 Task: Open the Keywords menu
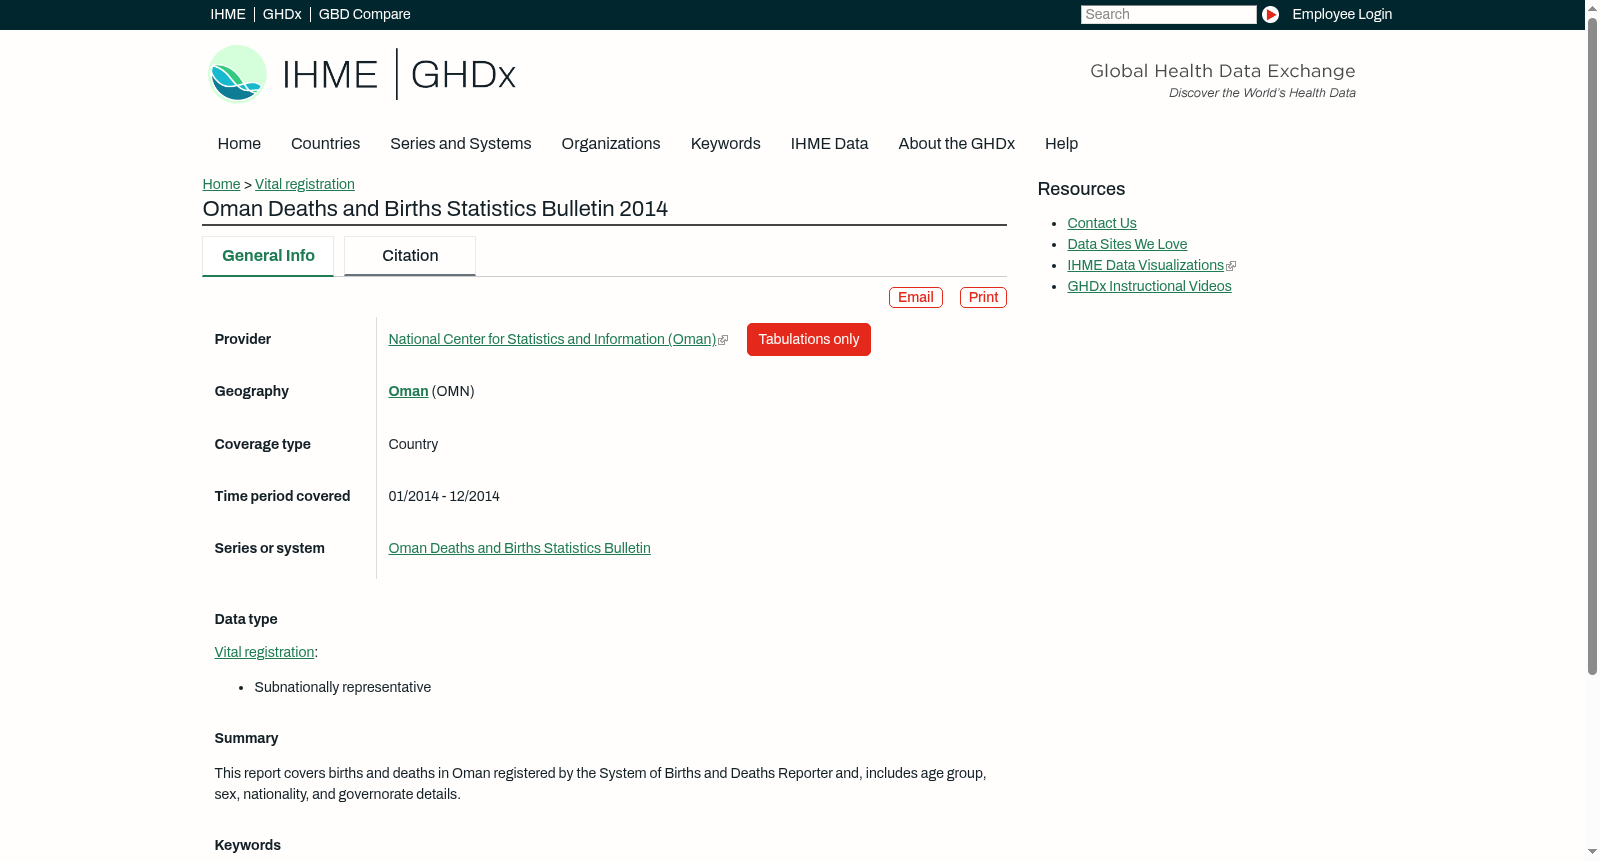(726, 144)
